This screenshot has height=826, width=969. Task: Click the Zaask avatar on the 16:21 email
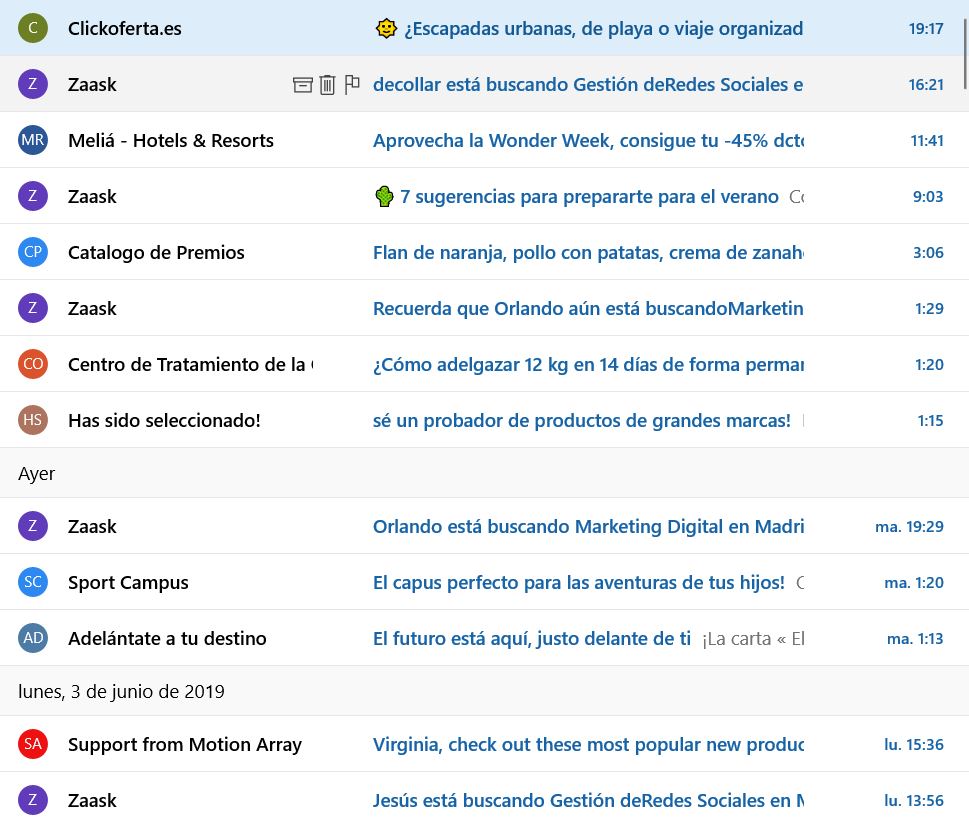(33, 84)
